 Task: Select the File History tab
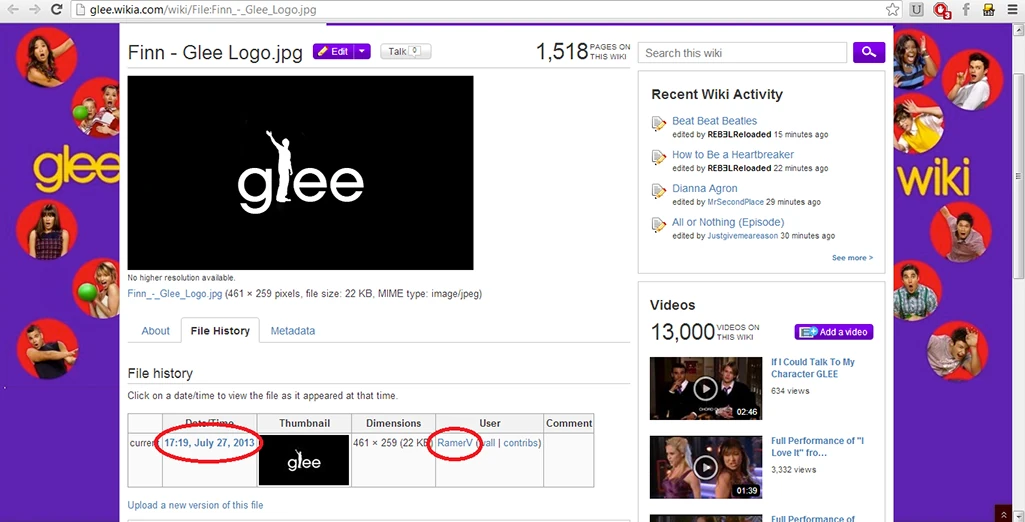click(x=220, y=331)
